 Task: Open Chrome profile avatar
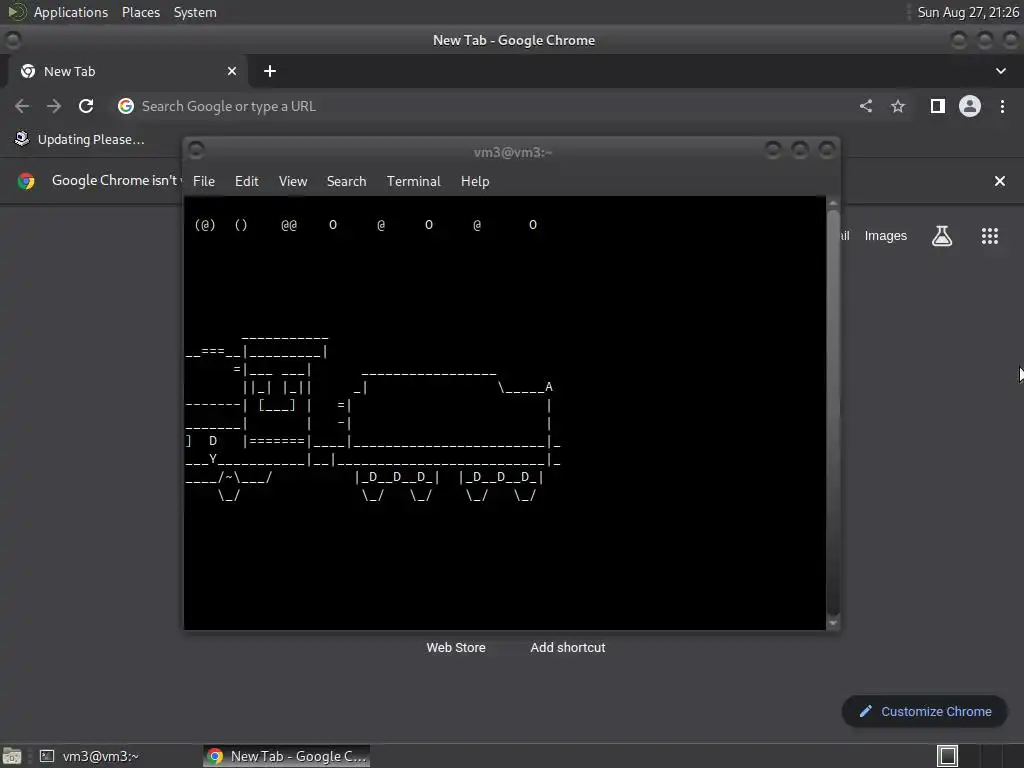tap(970, 106)
